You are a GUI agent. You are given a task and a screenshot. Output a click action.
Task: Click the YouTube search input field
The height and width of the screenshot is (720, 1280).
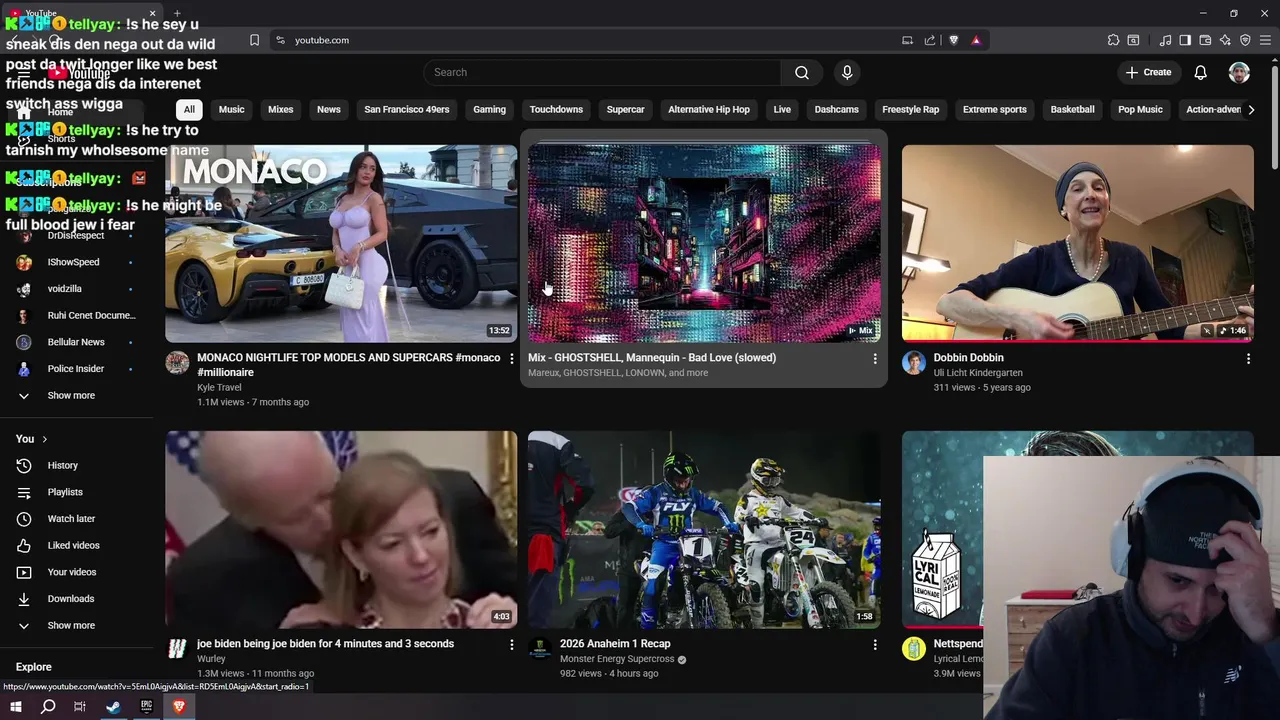coord(602,72)
